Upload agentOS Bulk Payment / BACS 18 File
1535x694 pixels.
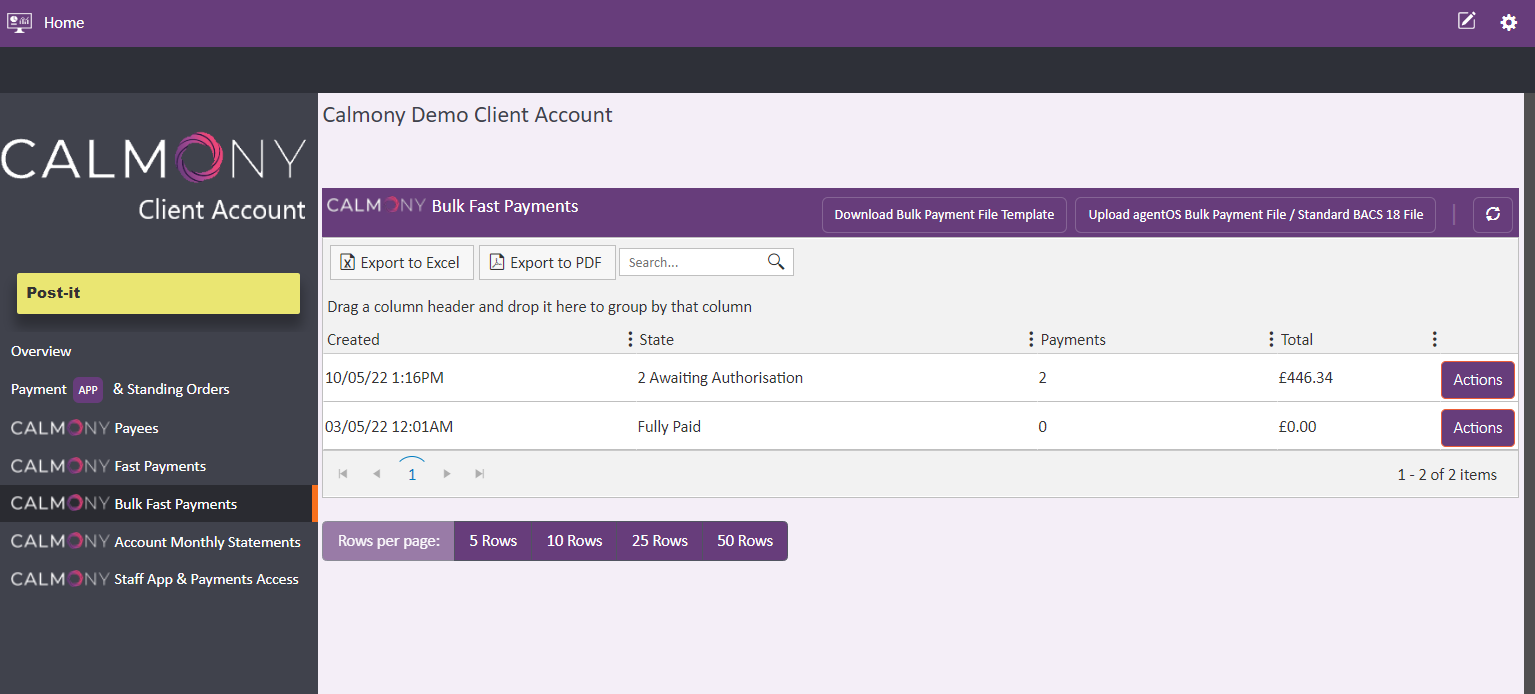[x=1256, y=214]
